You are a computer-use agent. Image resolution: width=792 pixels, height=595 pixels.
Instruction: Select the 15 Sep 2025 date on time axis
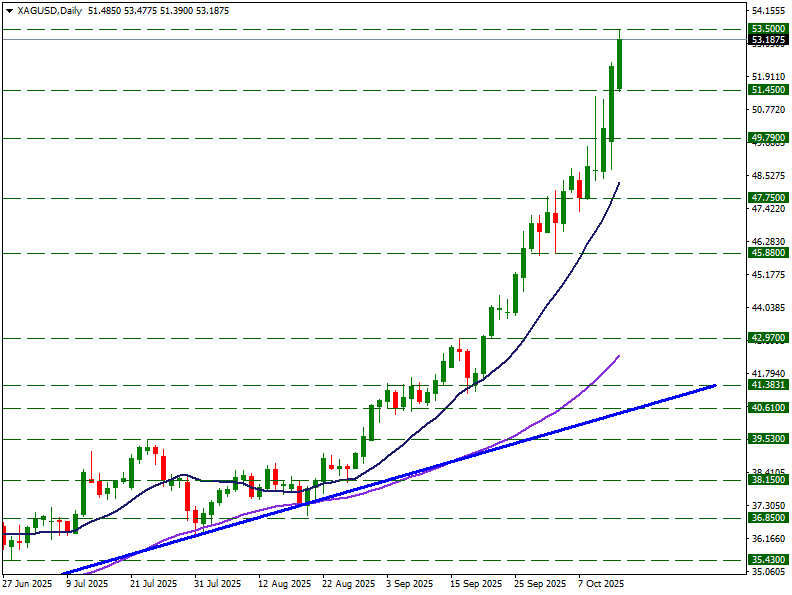(x=475, y=583)
